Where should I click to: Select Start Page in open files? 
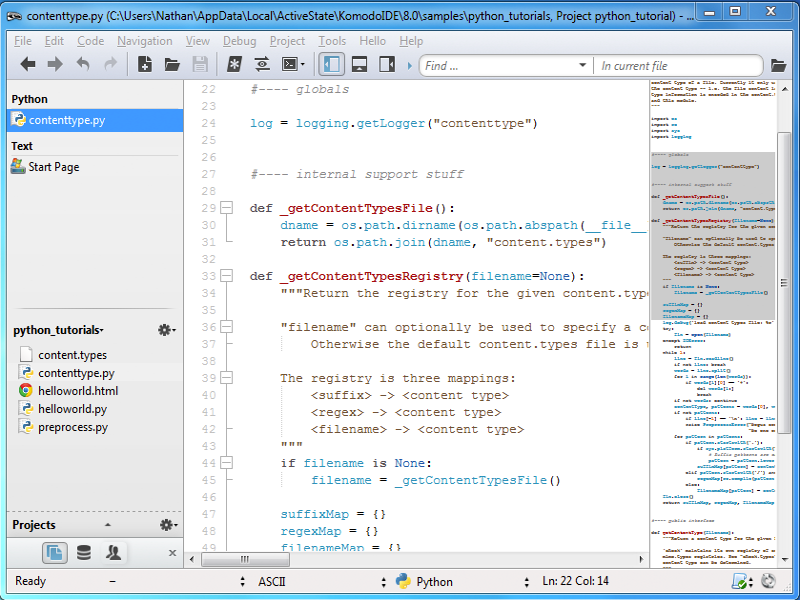pyautogui.click(x=54, y=167)
